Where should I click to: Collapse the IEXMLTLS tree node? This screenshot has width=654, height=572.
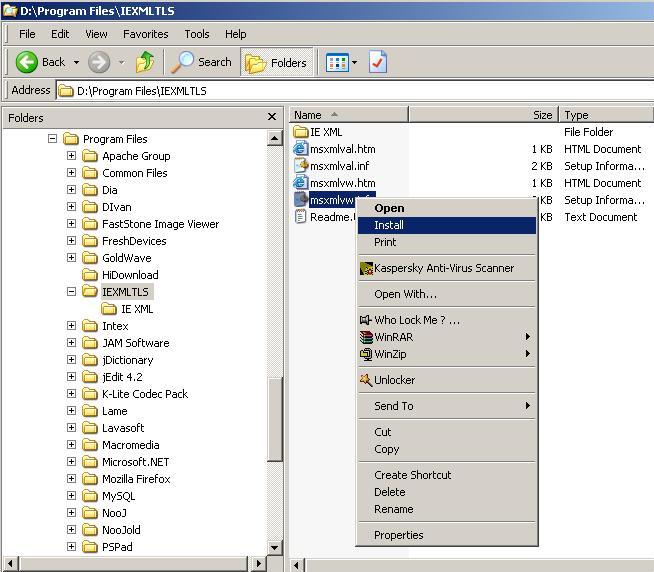(x=71, y=292)
